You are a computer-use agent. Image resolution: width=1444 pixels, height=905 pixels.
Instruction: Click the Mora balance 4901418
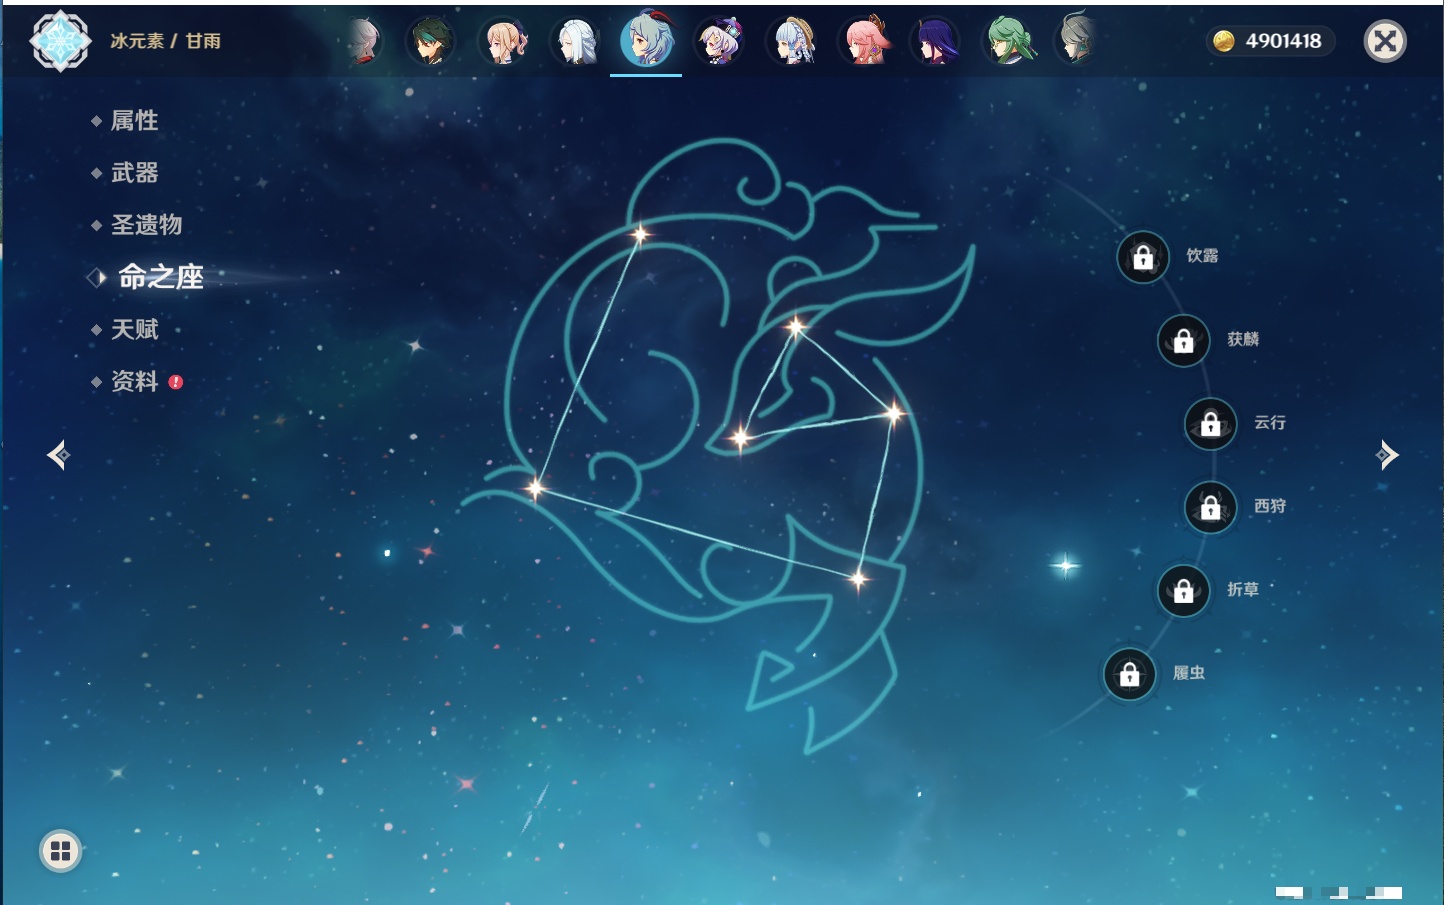[x=1283, y=41]
